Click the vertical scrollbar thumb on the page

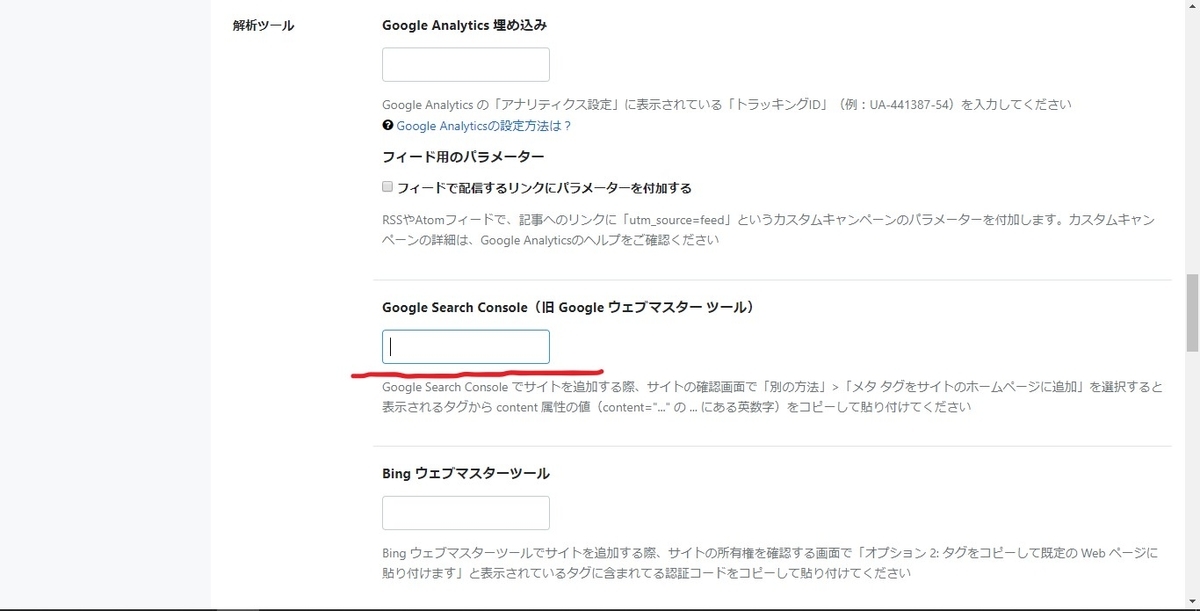coord(1192,313)
